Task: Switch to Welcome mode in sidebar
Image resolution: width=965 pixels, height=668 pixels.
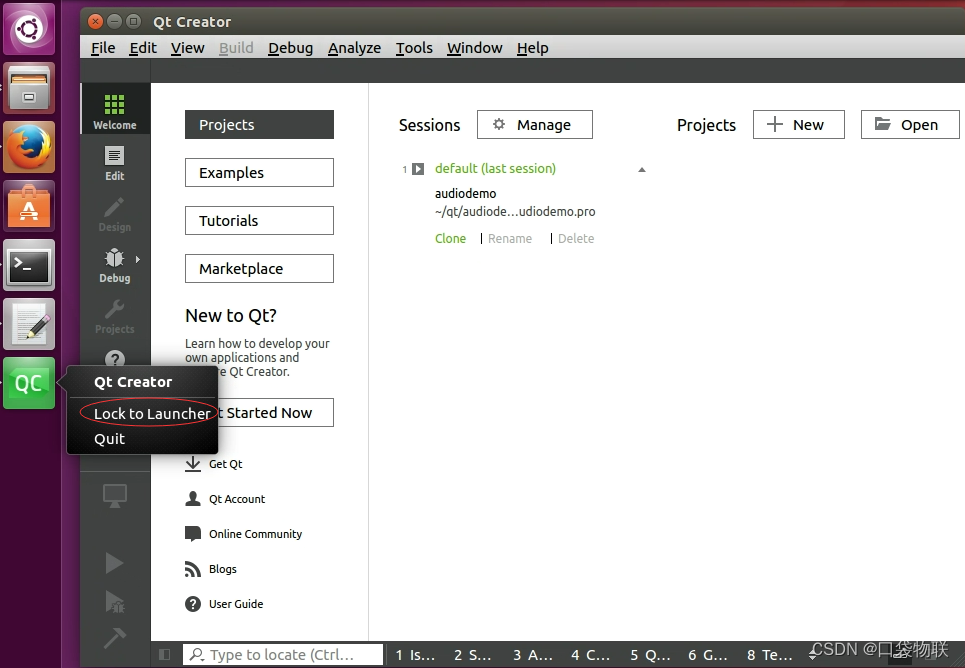Action: tap(115, 109)
